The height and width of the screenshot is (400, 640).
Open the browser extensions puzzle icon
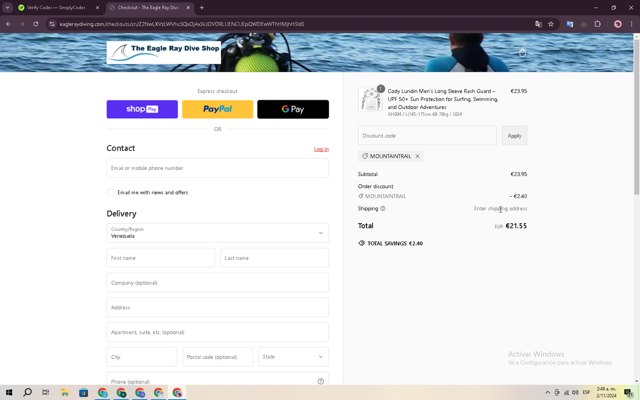tap(598, 24)
